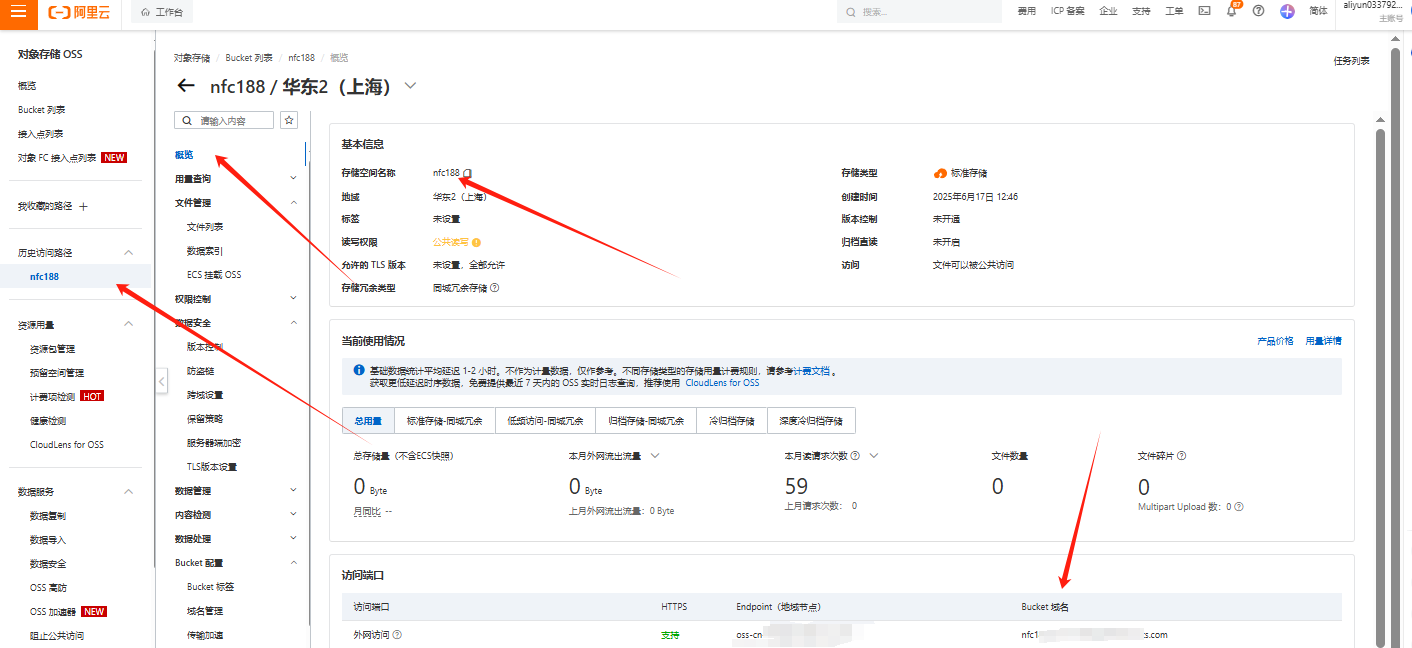Image resolution: width=1412 pixels, height=648 pixels.
Task: Open 跨域设置 page
Action: coord(205,395)
